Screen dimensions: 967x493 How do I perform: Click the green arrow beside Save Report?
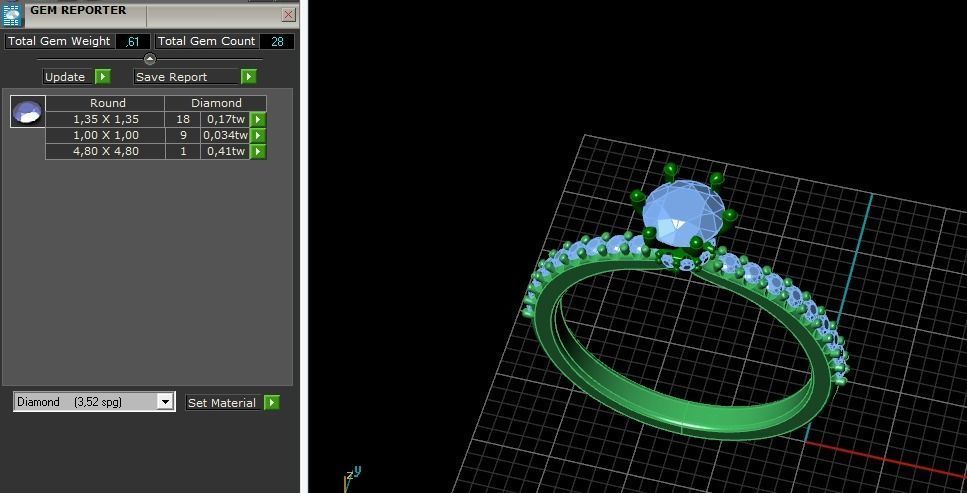[249, 77]
